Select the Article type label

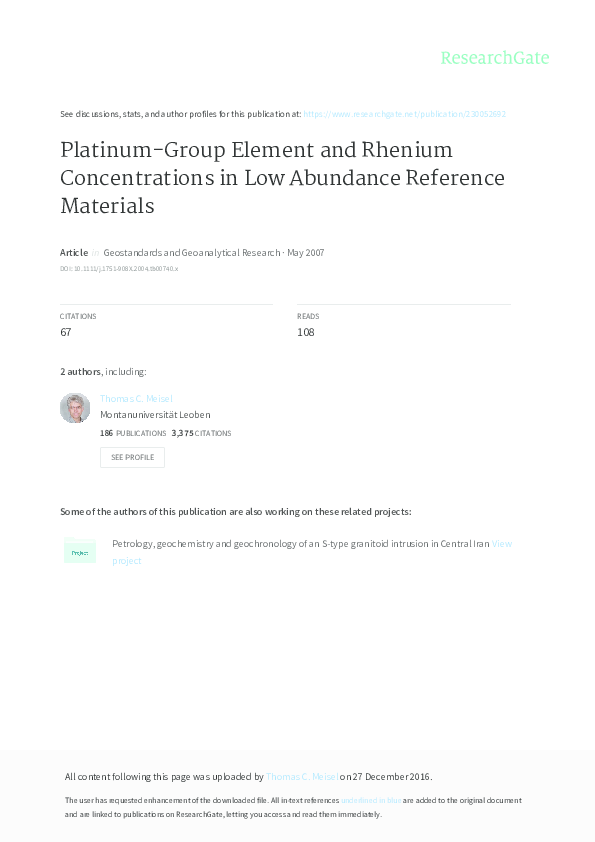click(x=73, y=252)
